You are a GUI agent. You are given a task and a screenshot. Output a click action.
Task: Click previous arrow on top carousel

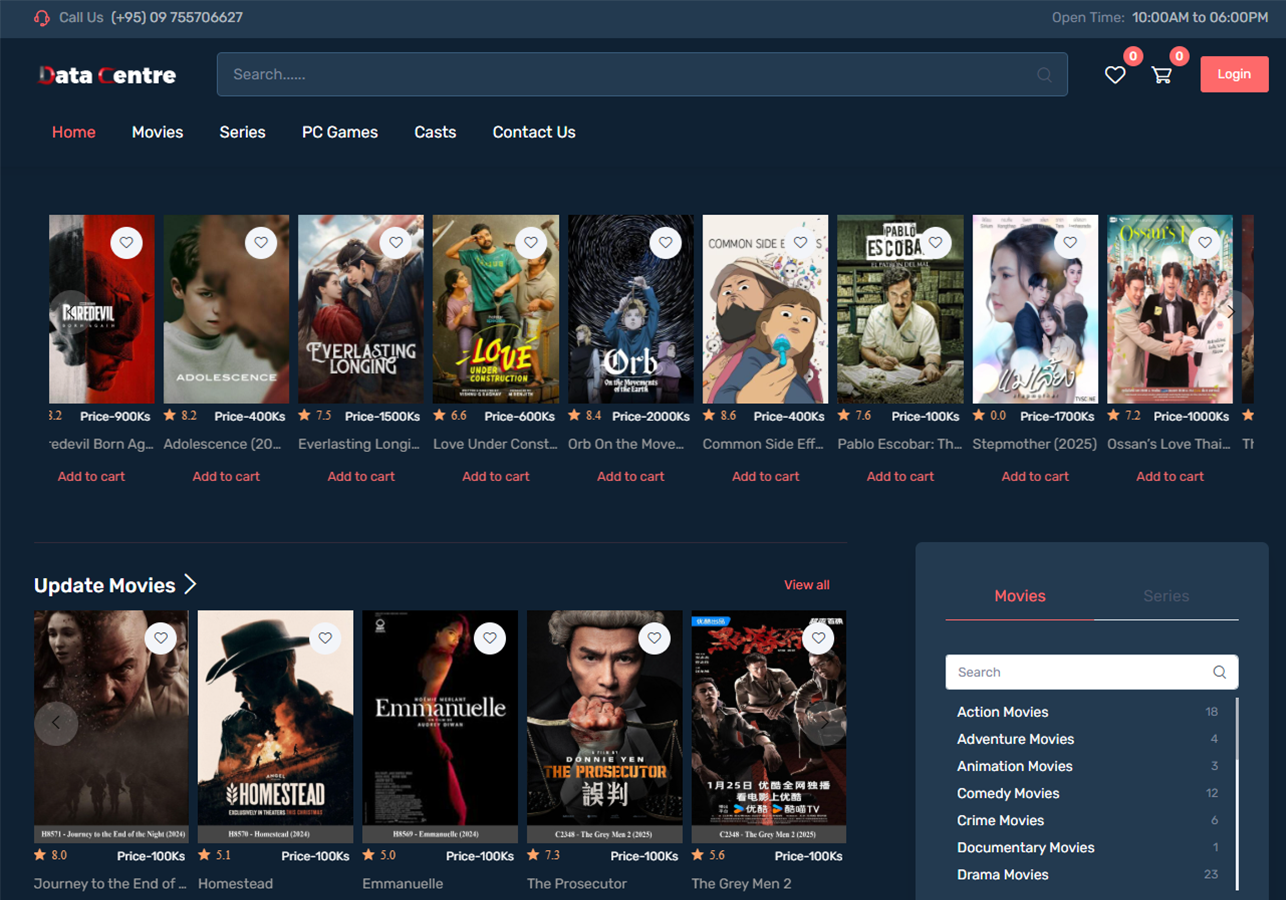(71, 312)
